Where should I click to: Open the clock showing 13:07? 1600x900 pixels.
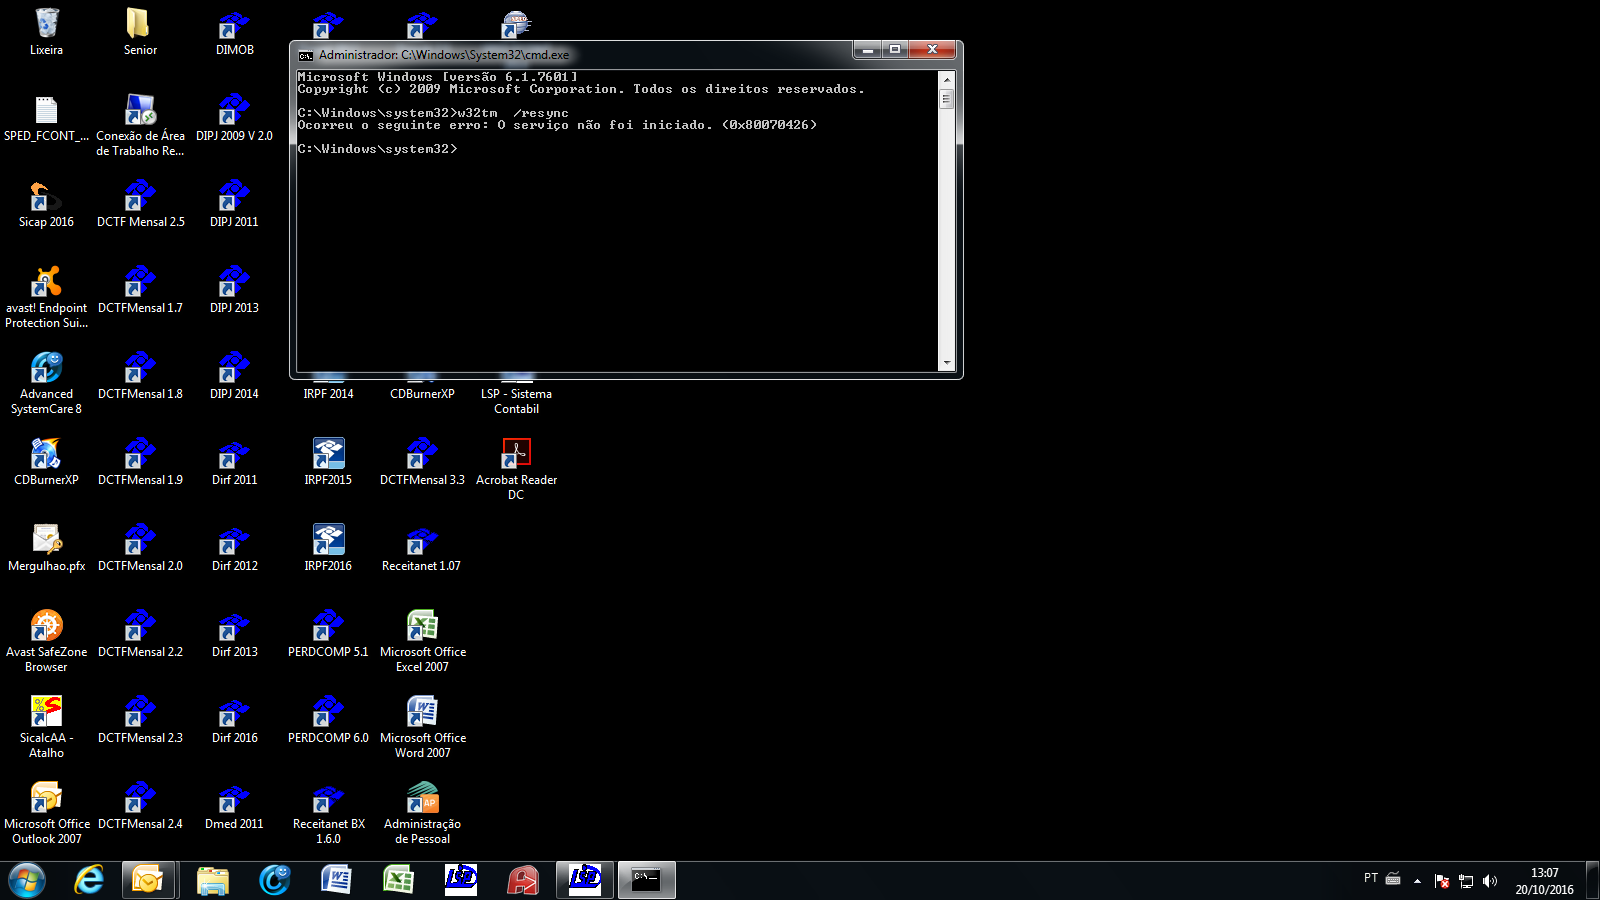[x=1544, y=881]
